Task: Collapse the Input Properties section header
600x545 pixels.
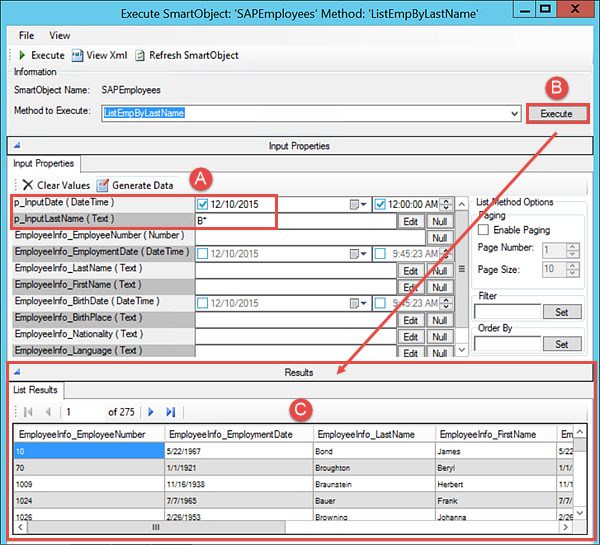Action: (12, 146)
